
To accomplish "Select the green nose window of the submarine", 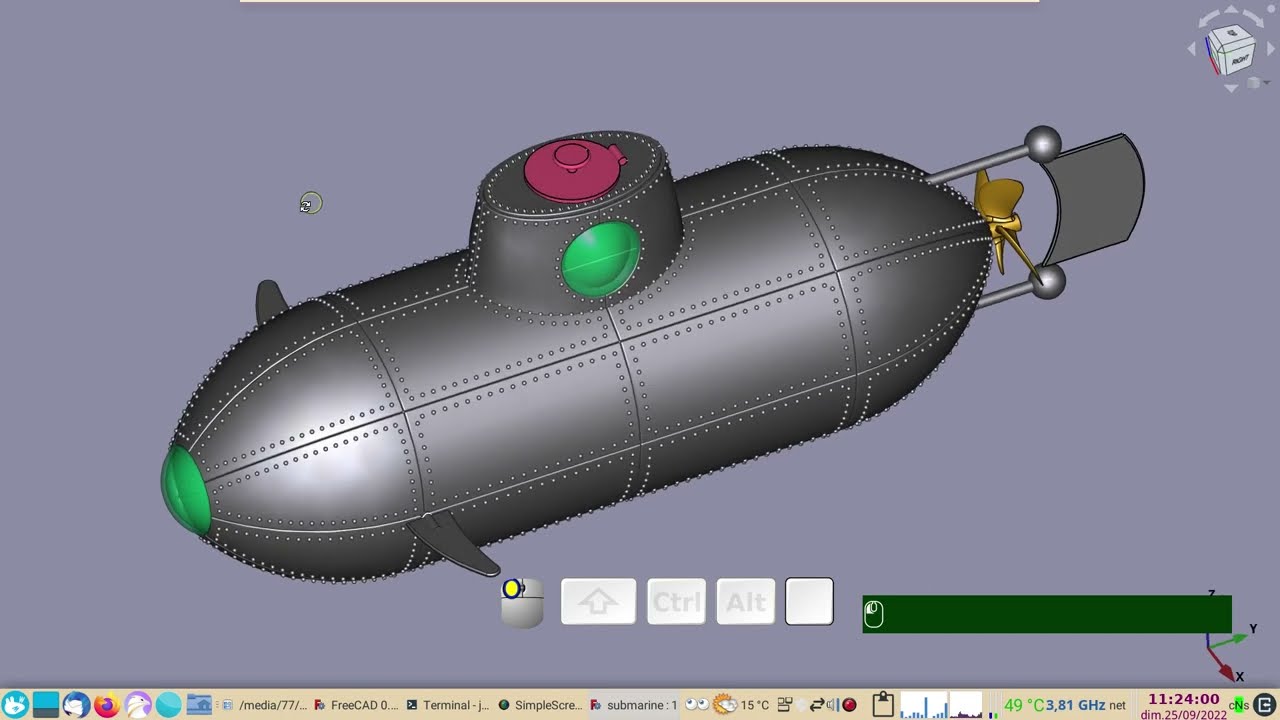I will (x=186, y=491).
